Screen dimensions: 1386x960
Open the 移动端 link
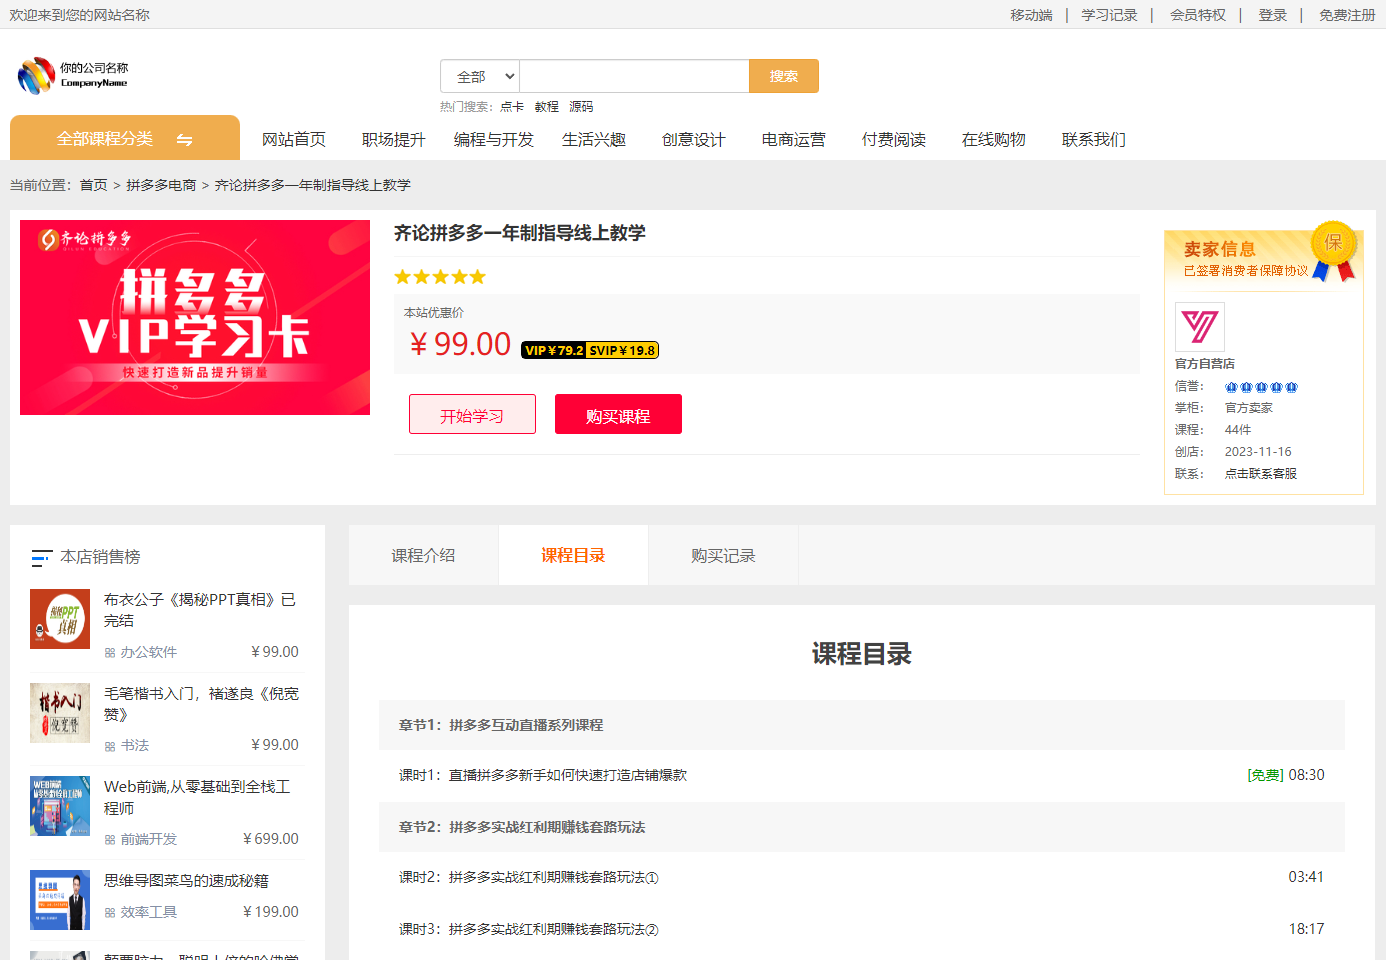click(x=1031, y=15)
